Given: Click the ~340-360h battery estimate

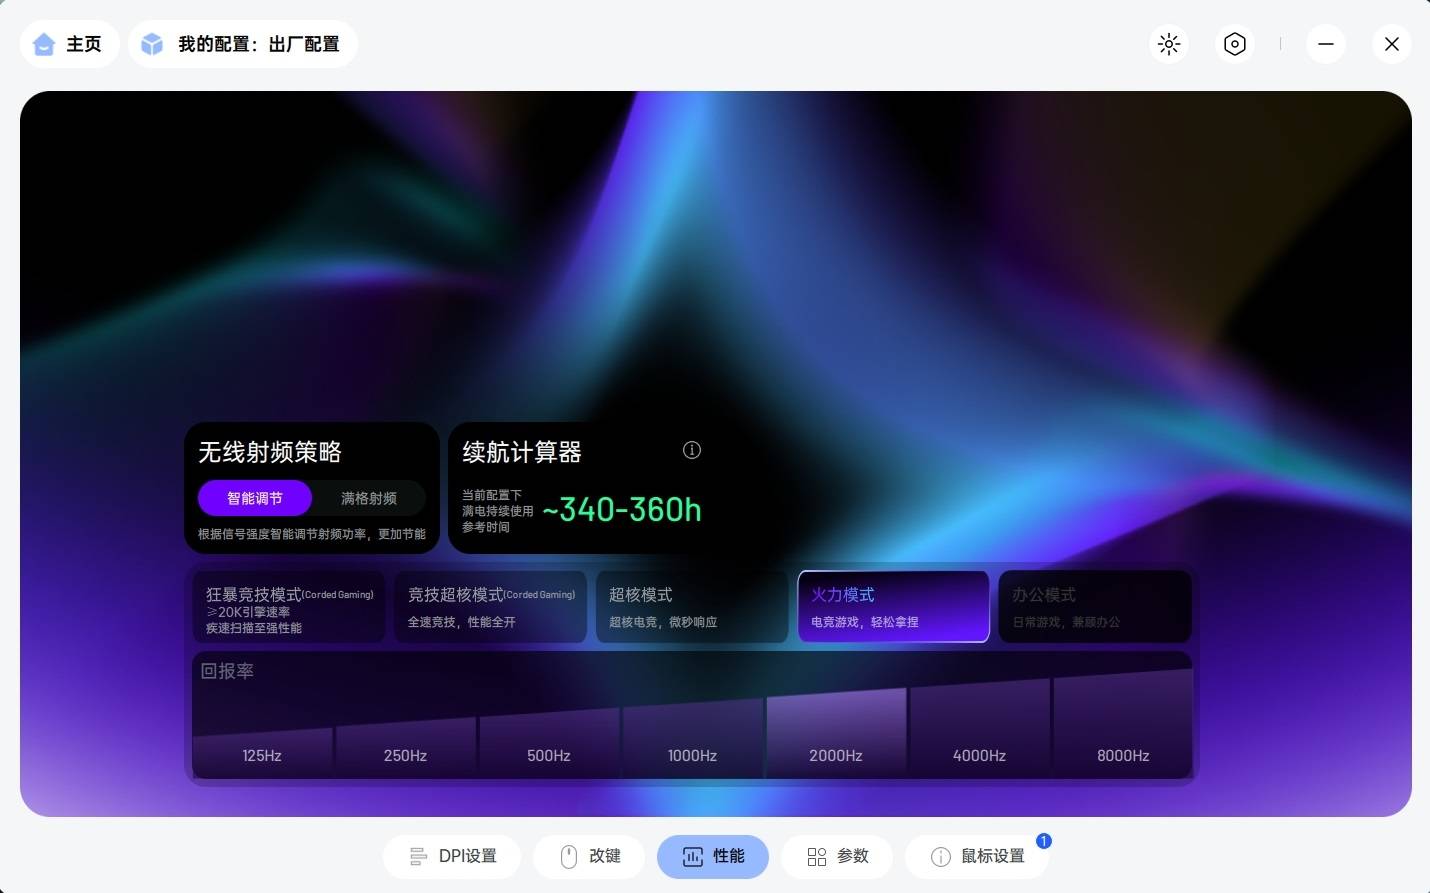Looking at the screenshot, I should pos(621,510).
